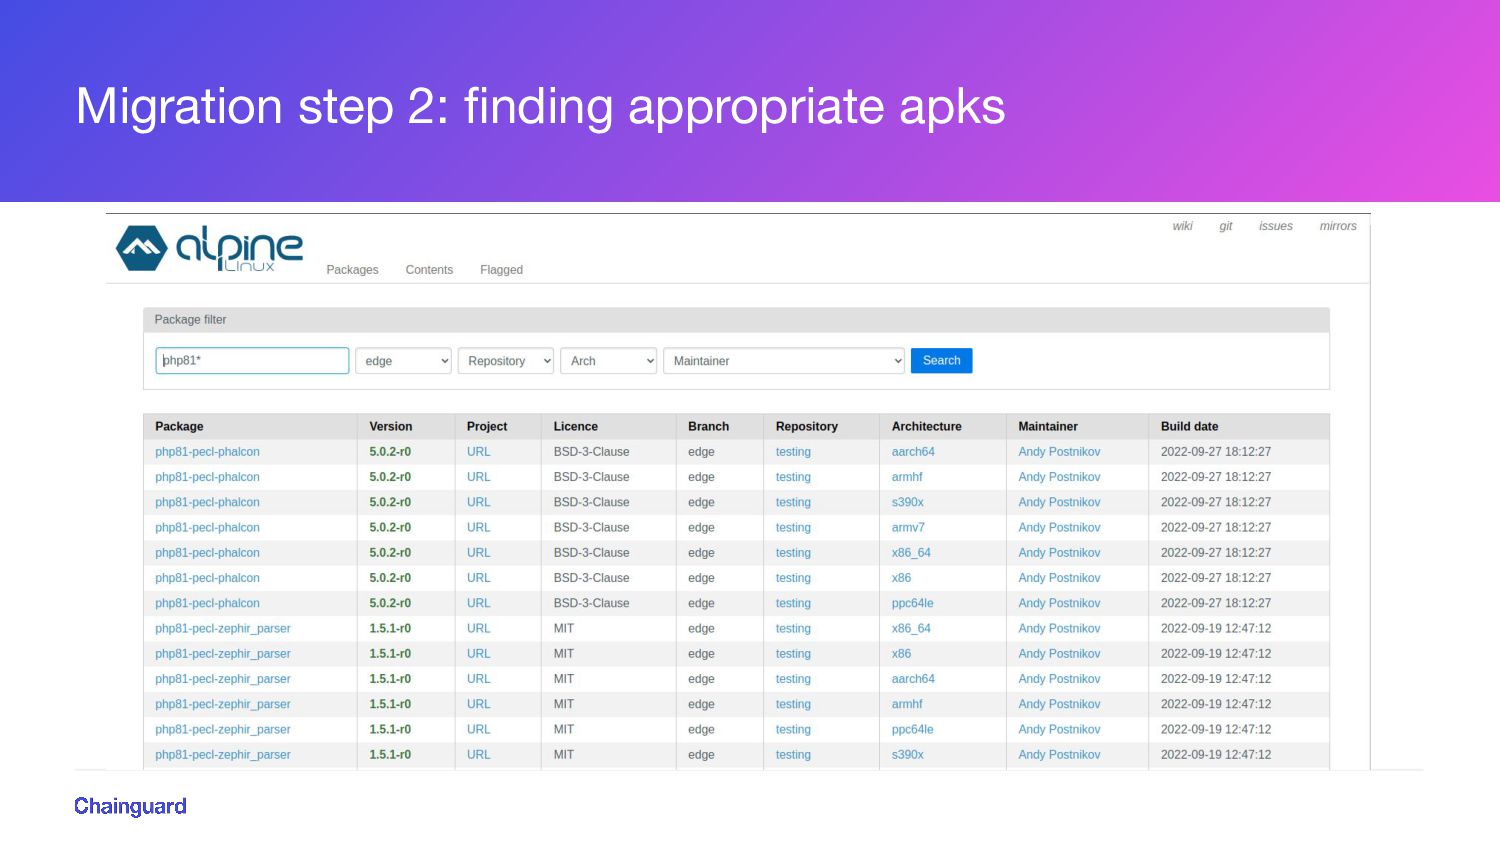Click the Search button

(941, 360)
